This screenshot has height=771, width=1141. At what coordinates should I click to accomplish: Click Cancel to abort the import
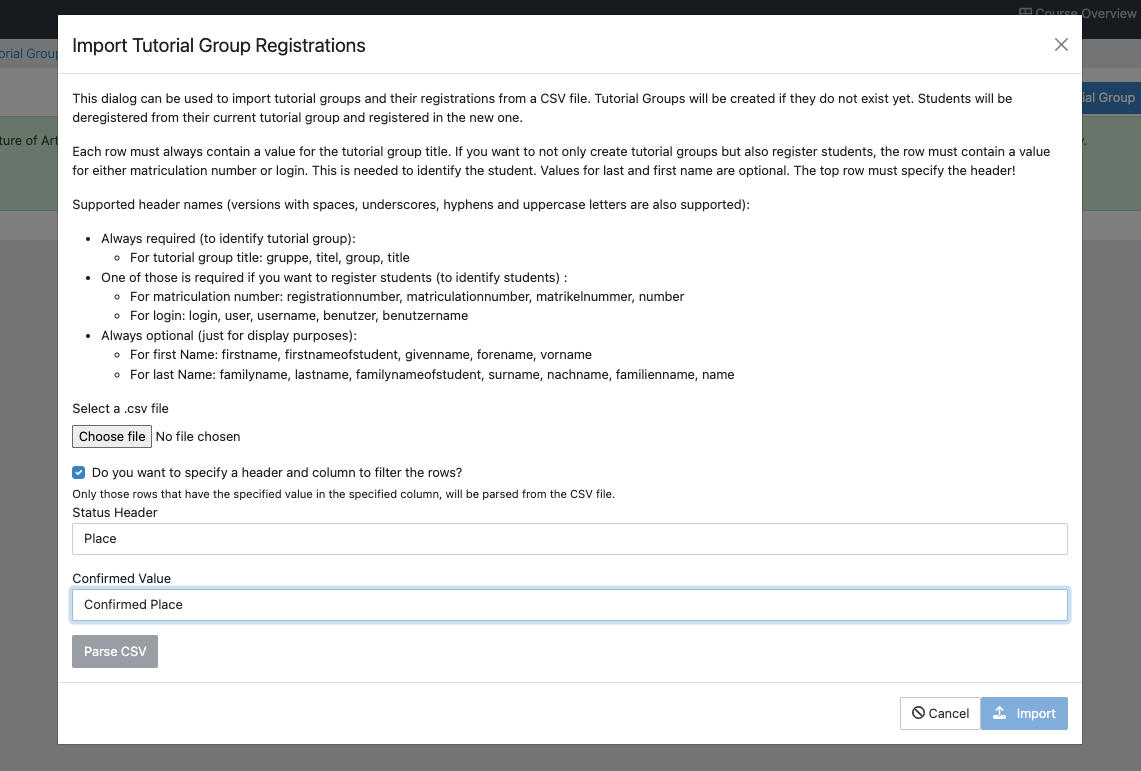(x=940, y=713)
